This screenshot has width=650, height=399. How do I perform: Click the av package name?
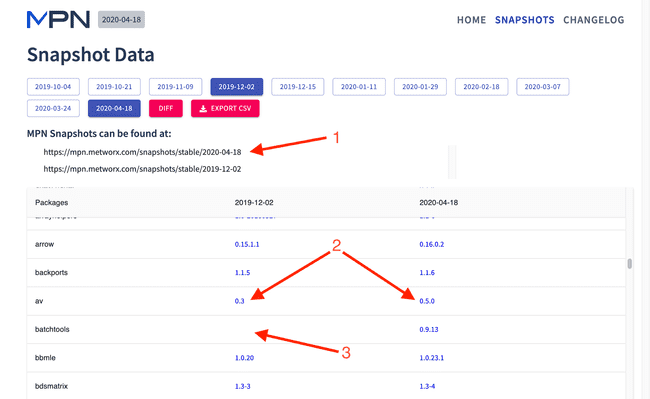pos(39,301)
